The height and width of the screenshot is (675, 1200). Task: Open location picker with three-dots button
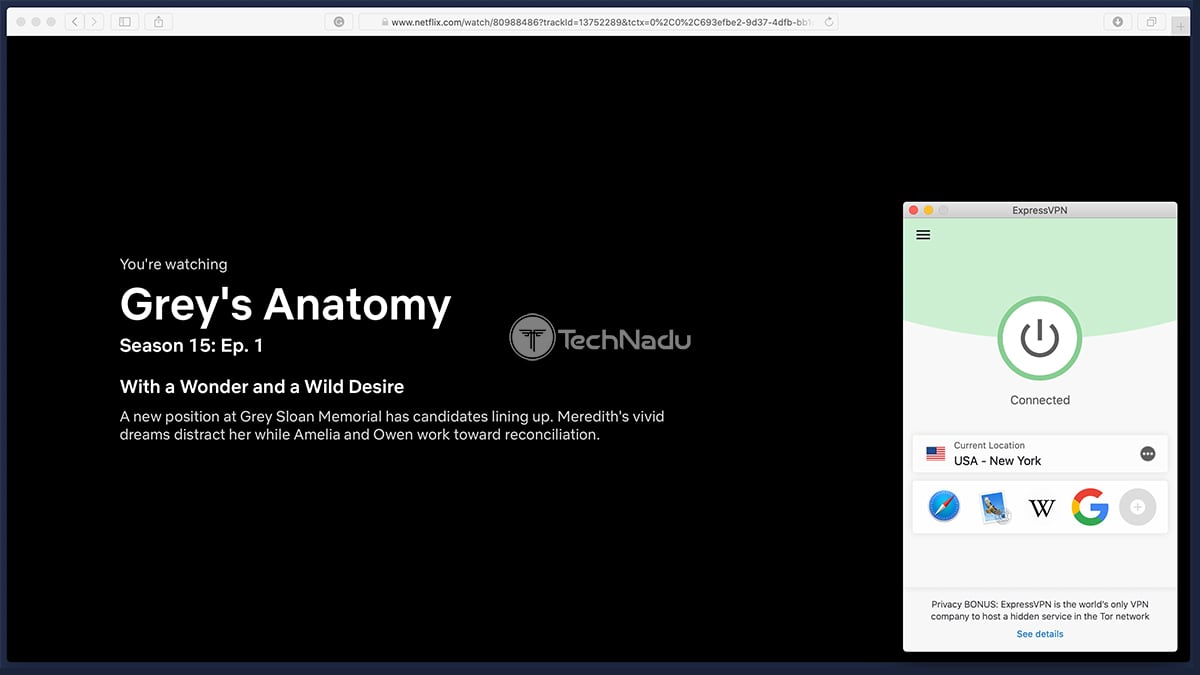tap(1148, 454)
